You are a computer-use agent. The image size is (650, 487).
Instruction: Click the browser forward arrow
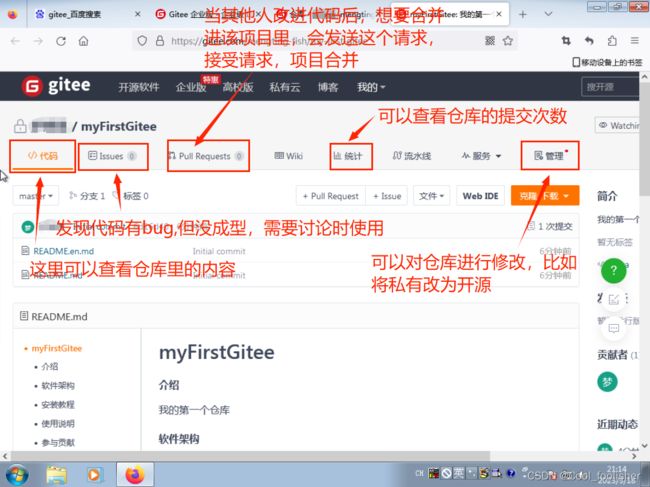pyautogui.click(x=38, y=41)
